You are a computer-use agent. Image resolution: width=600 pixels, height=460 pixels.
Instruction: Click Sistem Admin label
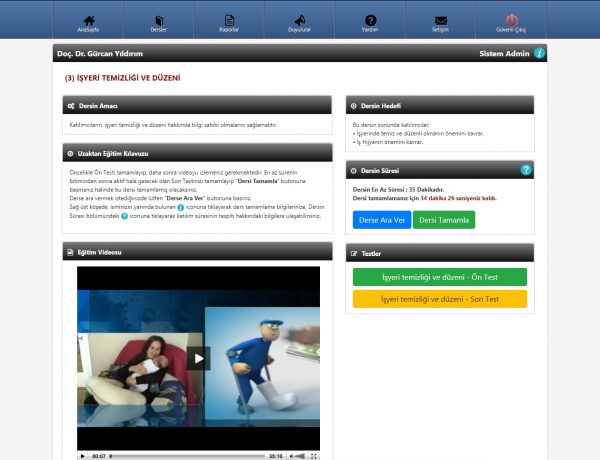504,54
